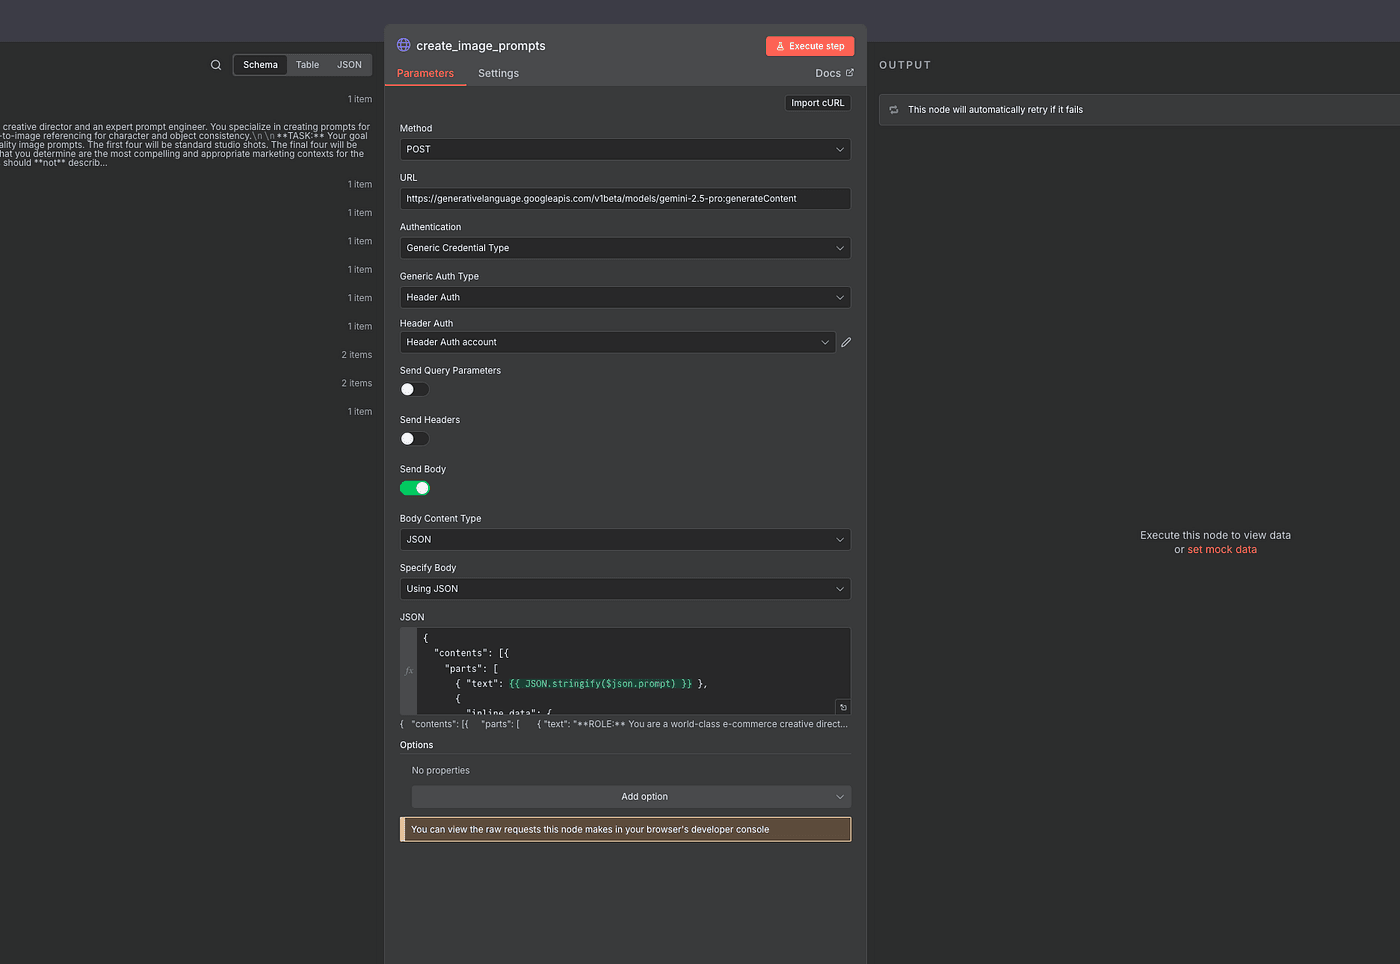
Task: Click the set mock data link
Action: click(1222, 549)
